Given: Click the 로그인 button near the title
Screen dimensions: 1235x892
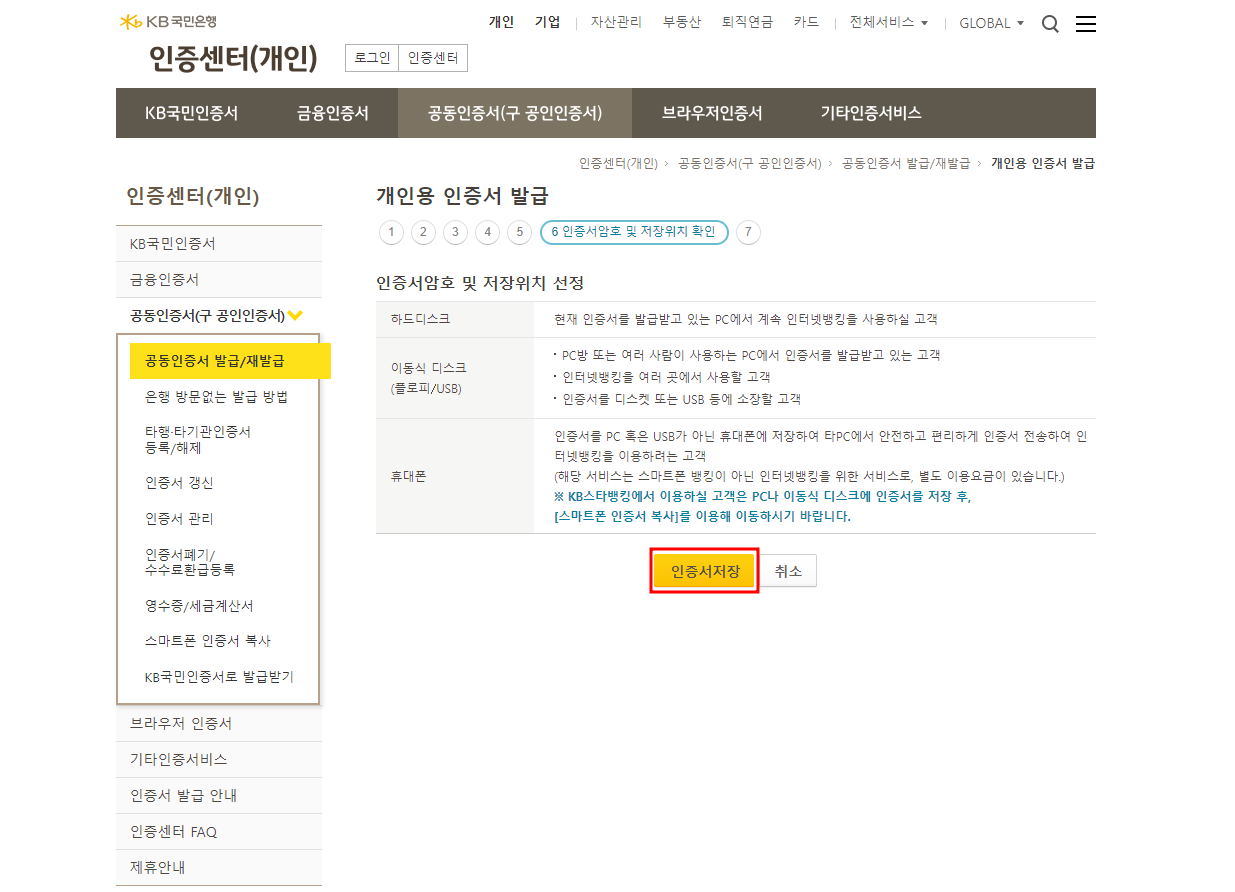Looking at the screenshot, I should coord(372,58).
